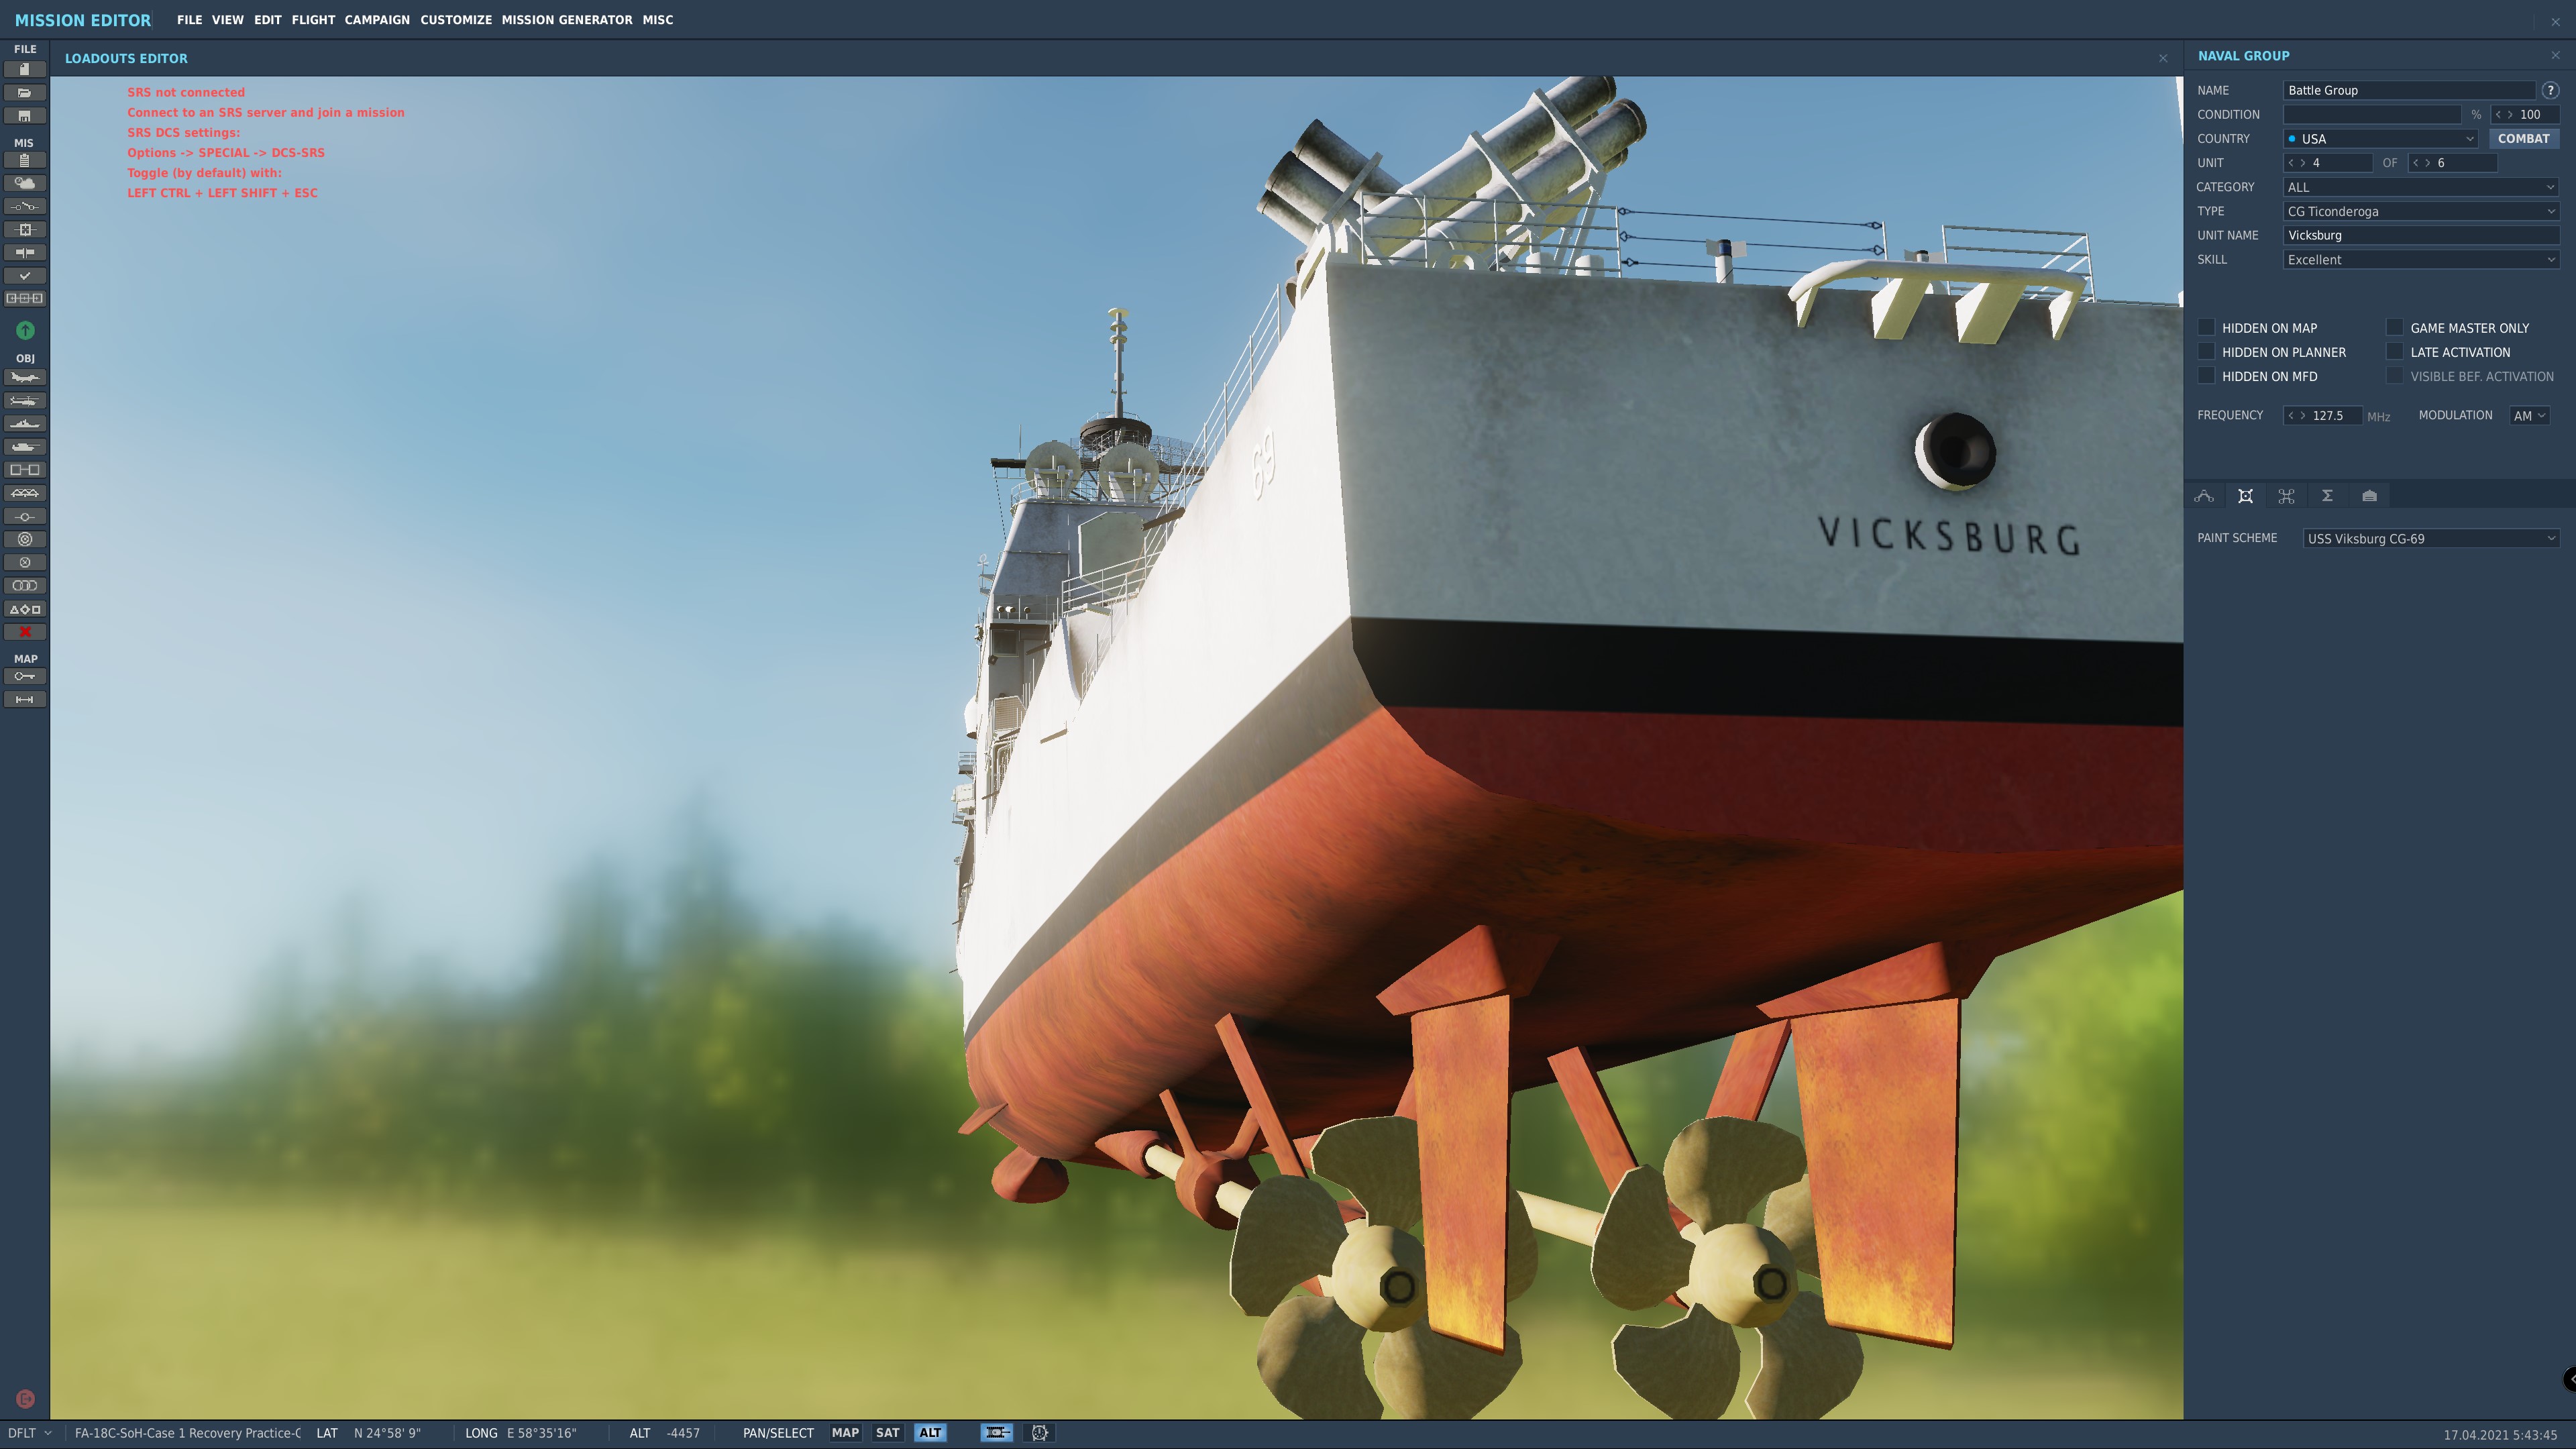Open the MISSION GENERATOR menu
This screenshot has height=1449, width=2576.
click(x=567, y=20)
